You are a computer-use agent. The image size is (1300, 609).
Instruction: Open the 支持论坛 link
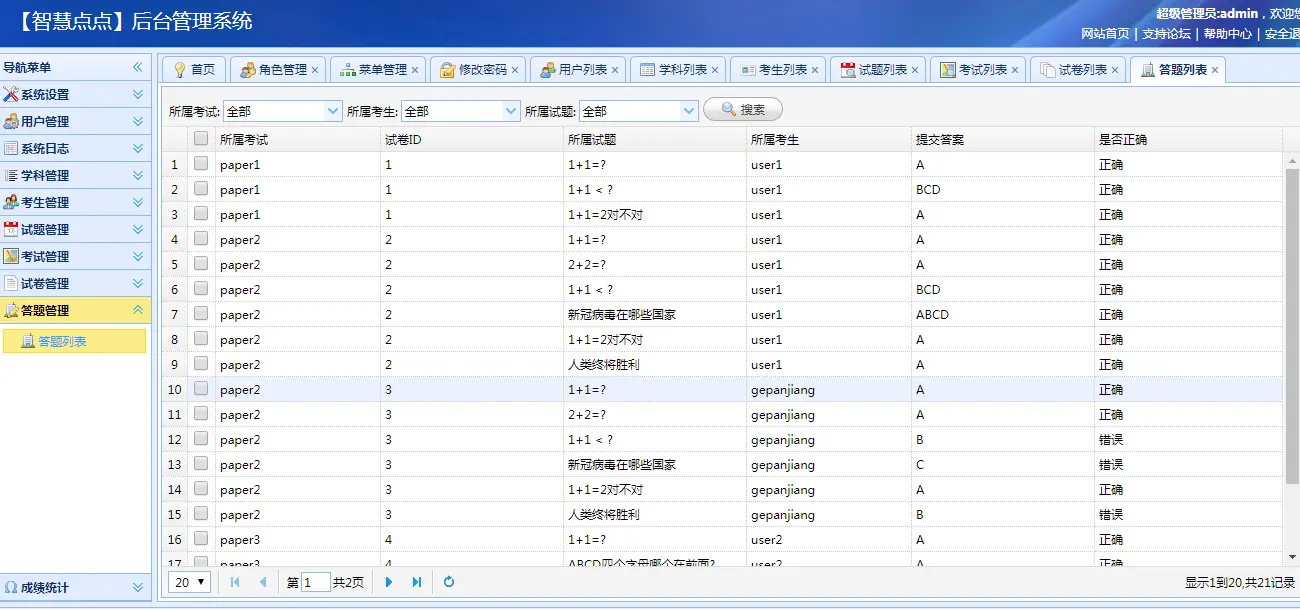pyautogui.click(x=1166, y=34)
